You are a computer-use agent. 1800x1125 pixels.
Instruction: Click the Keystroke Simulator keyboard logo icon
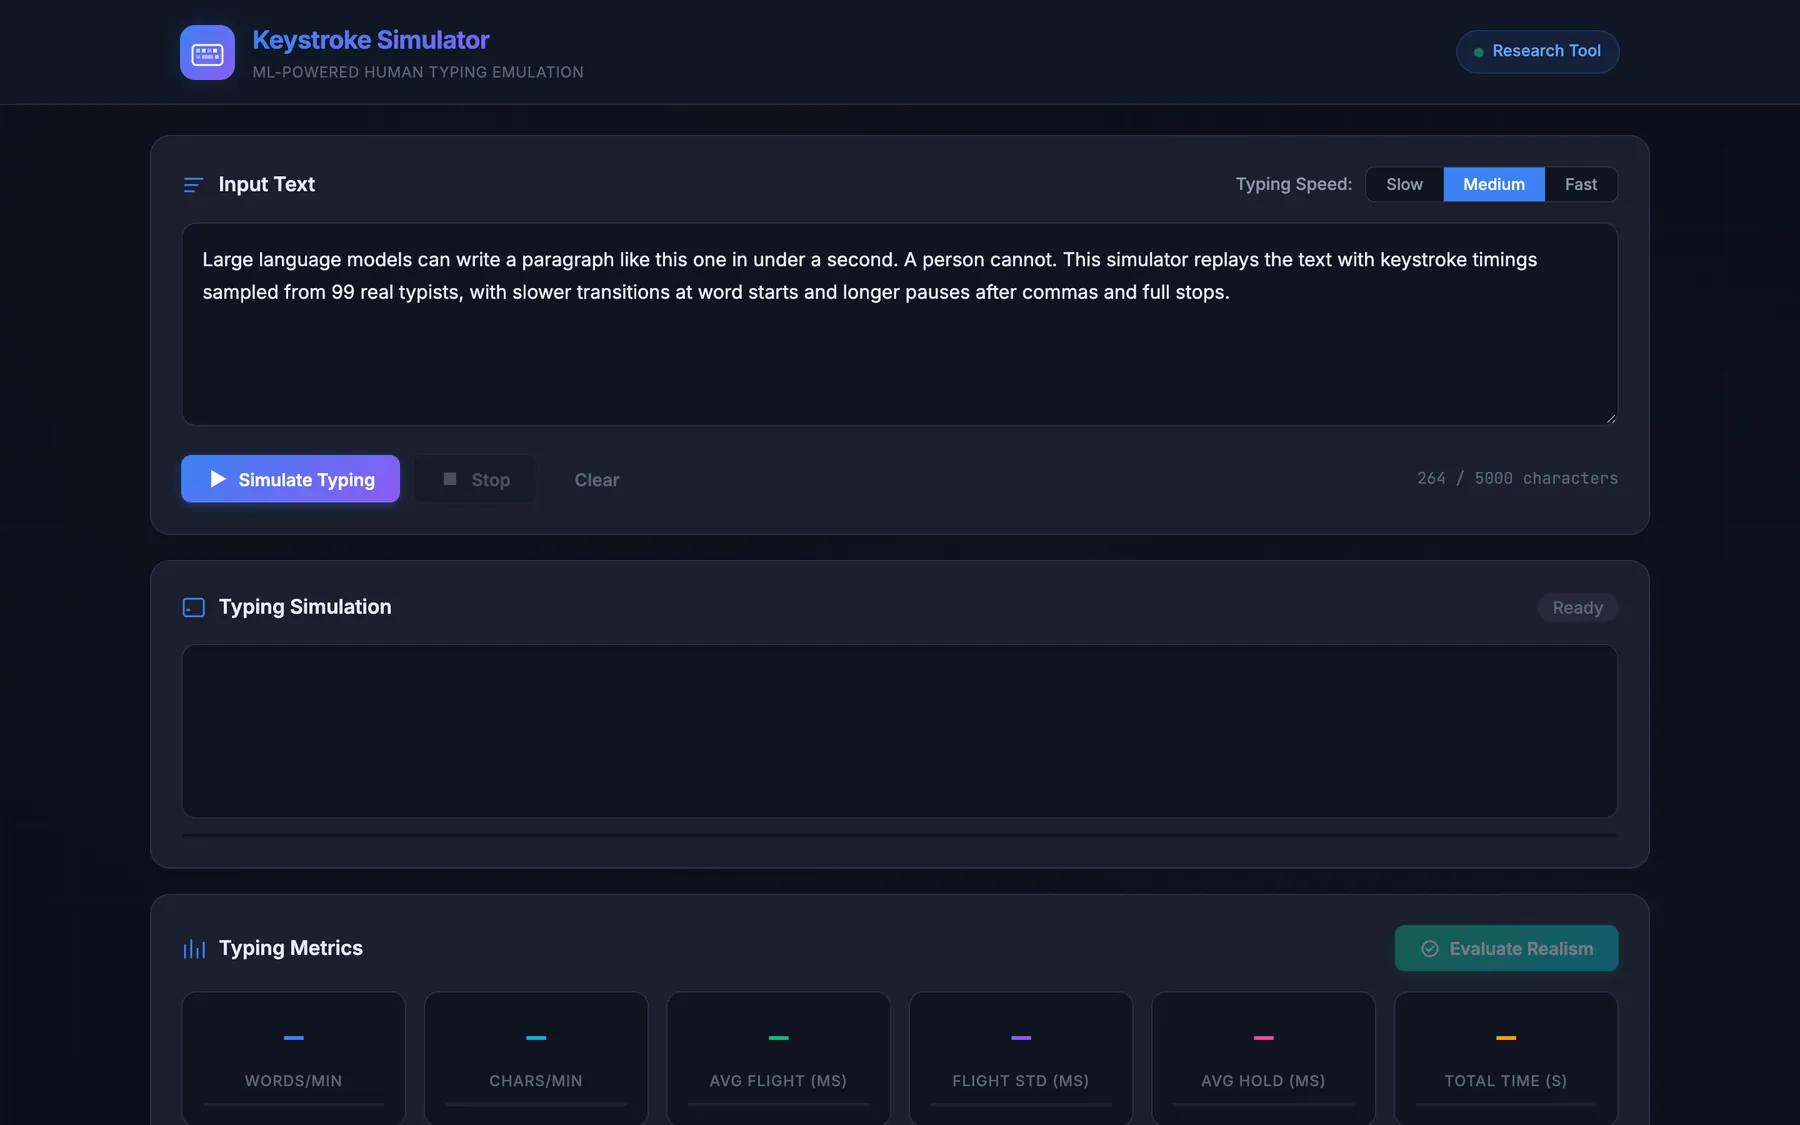click(207, 52)
